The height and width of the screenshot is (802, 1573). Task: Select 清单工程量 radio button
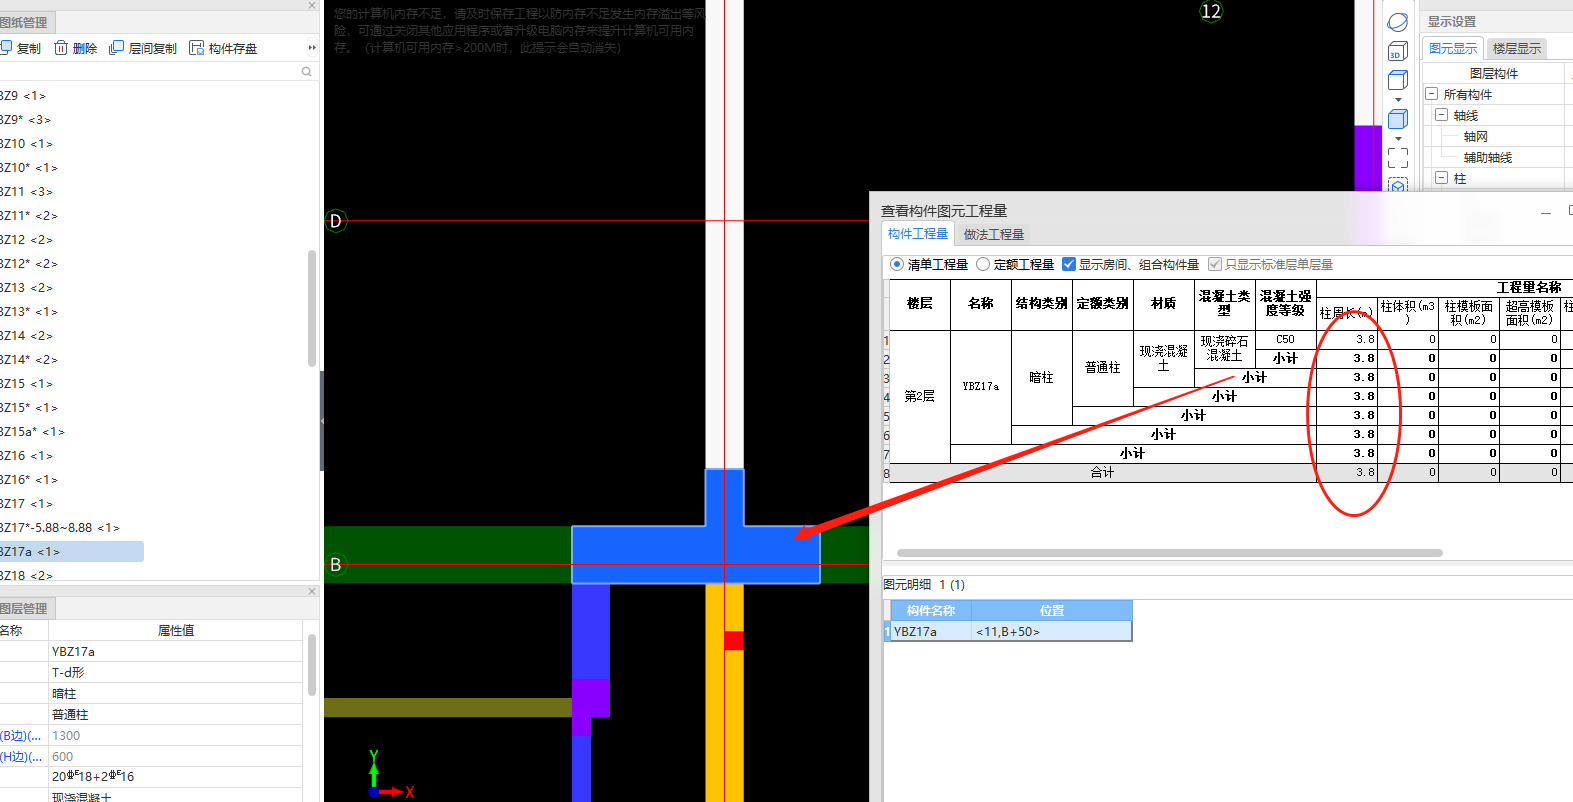pyautogui.click(x=896, y=264)
